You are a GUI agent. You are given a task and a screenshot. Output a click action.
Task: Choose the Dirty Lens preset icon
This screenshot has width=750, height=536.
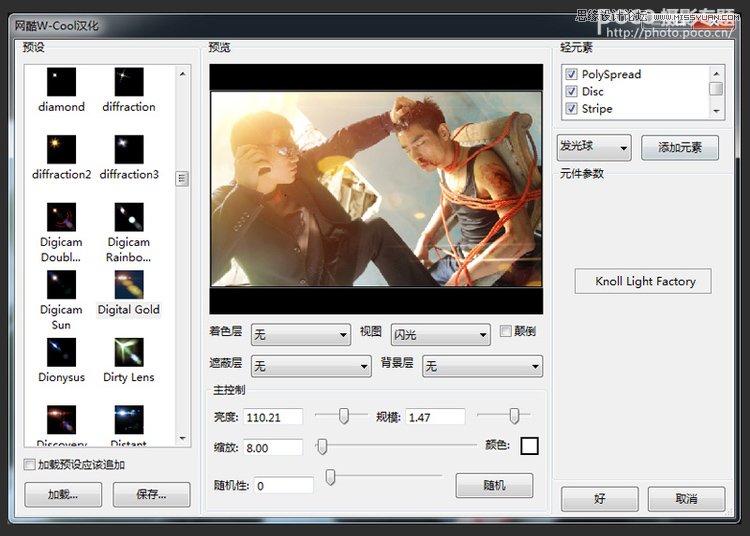pyautogui.click(x=129, y=352)
